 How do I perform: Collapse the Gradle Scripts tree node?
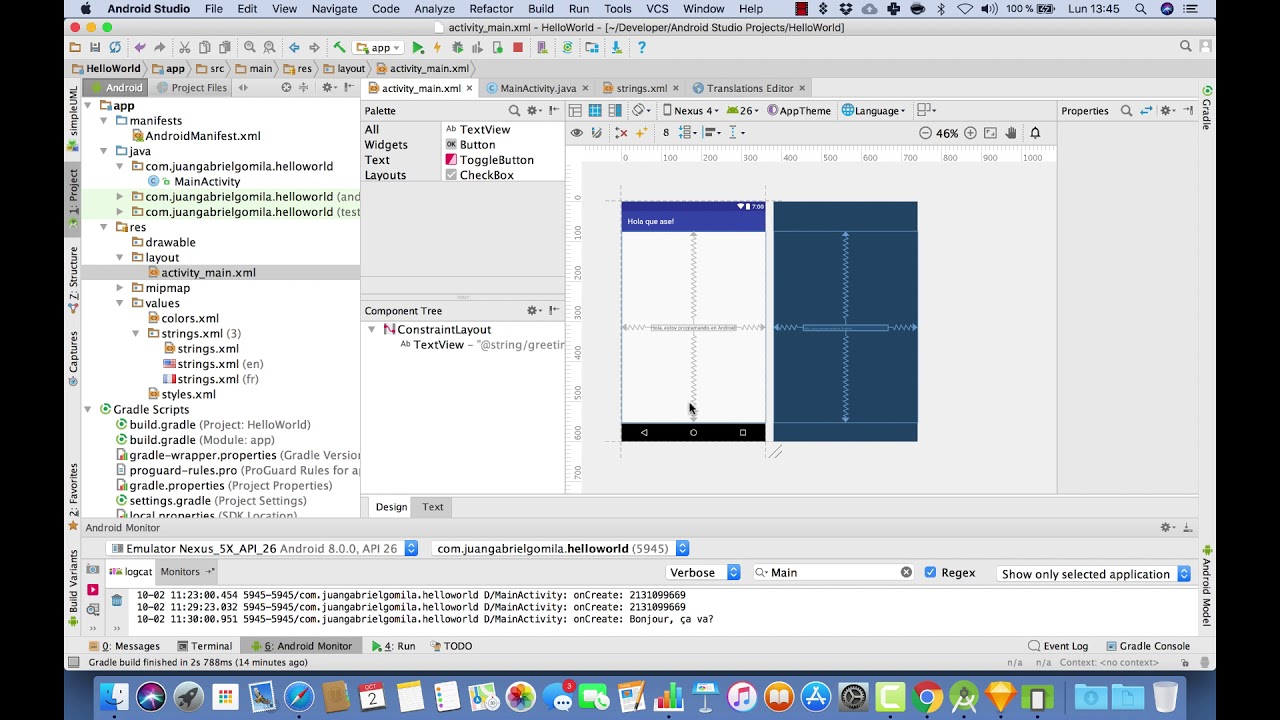pyautogui.click(x=88, y=409)
